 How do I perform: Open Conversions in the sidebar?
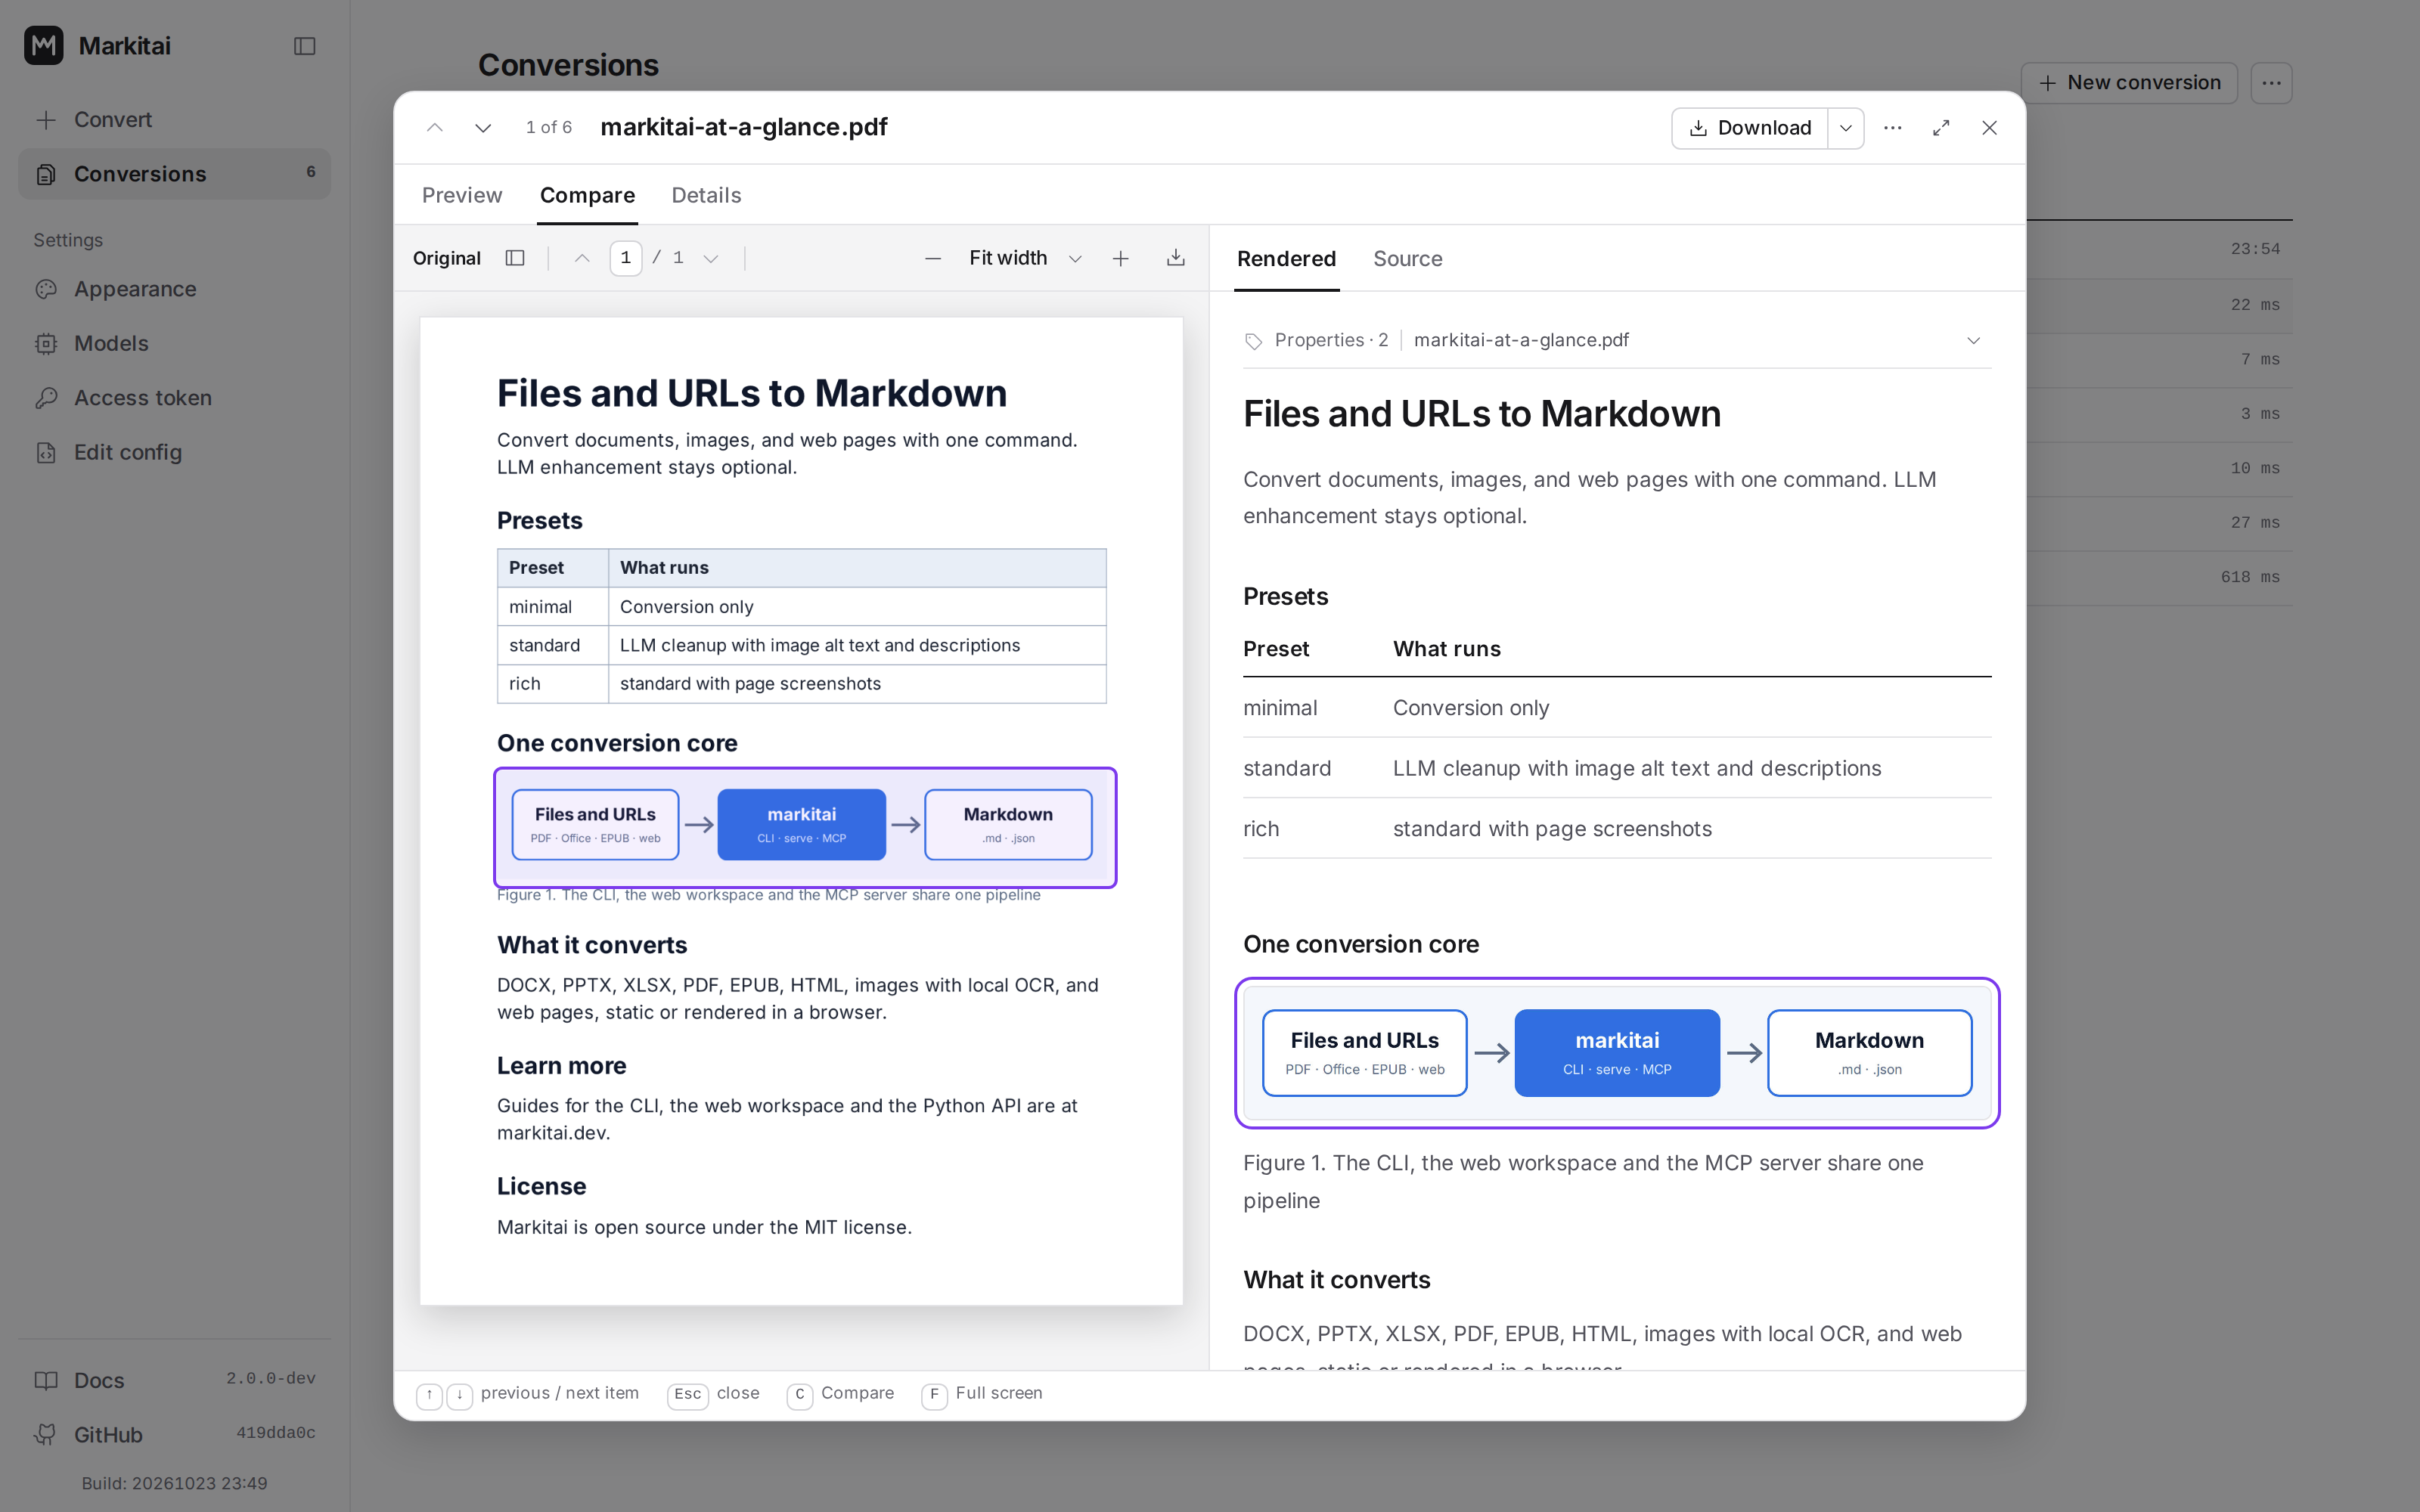point(175,174)
